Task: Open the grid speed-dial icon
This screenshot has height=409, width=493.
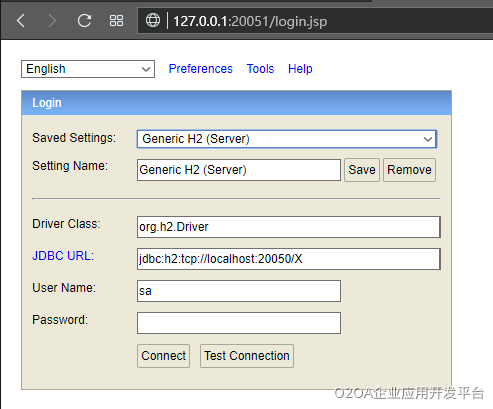Action: click(116, 21)
